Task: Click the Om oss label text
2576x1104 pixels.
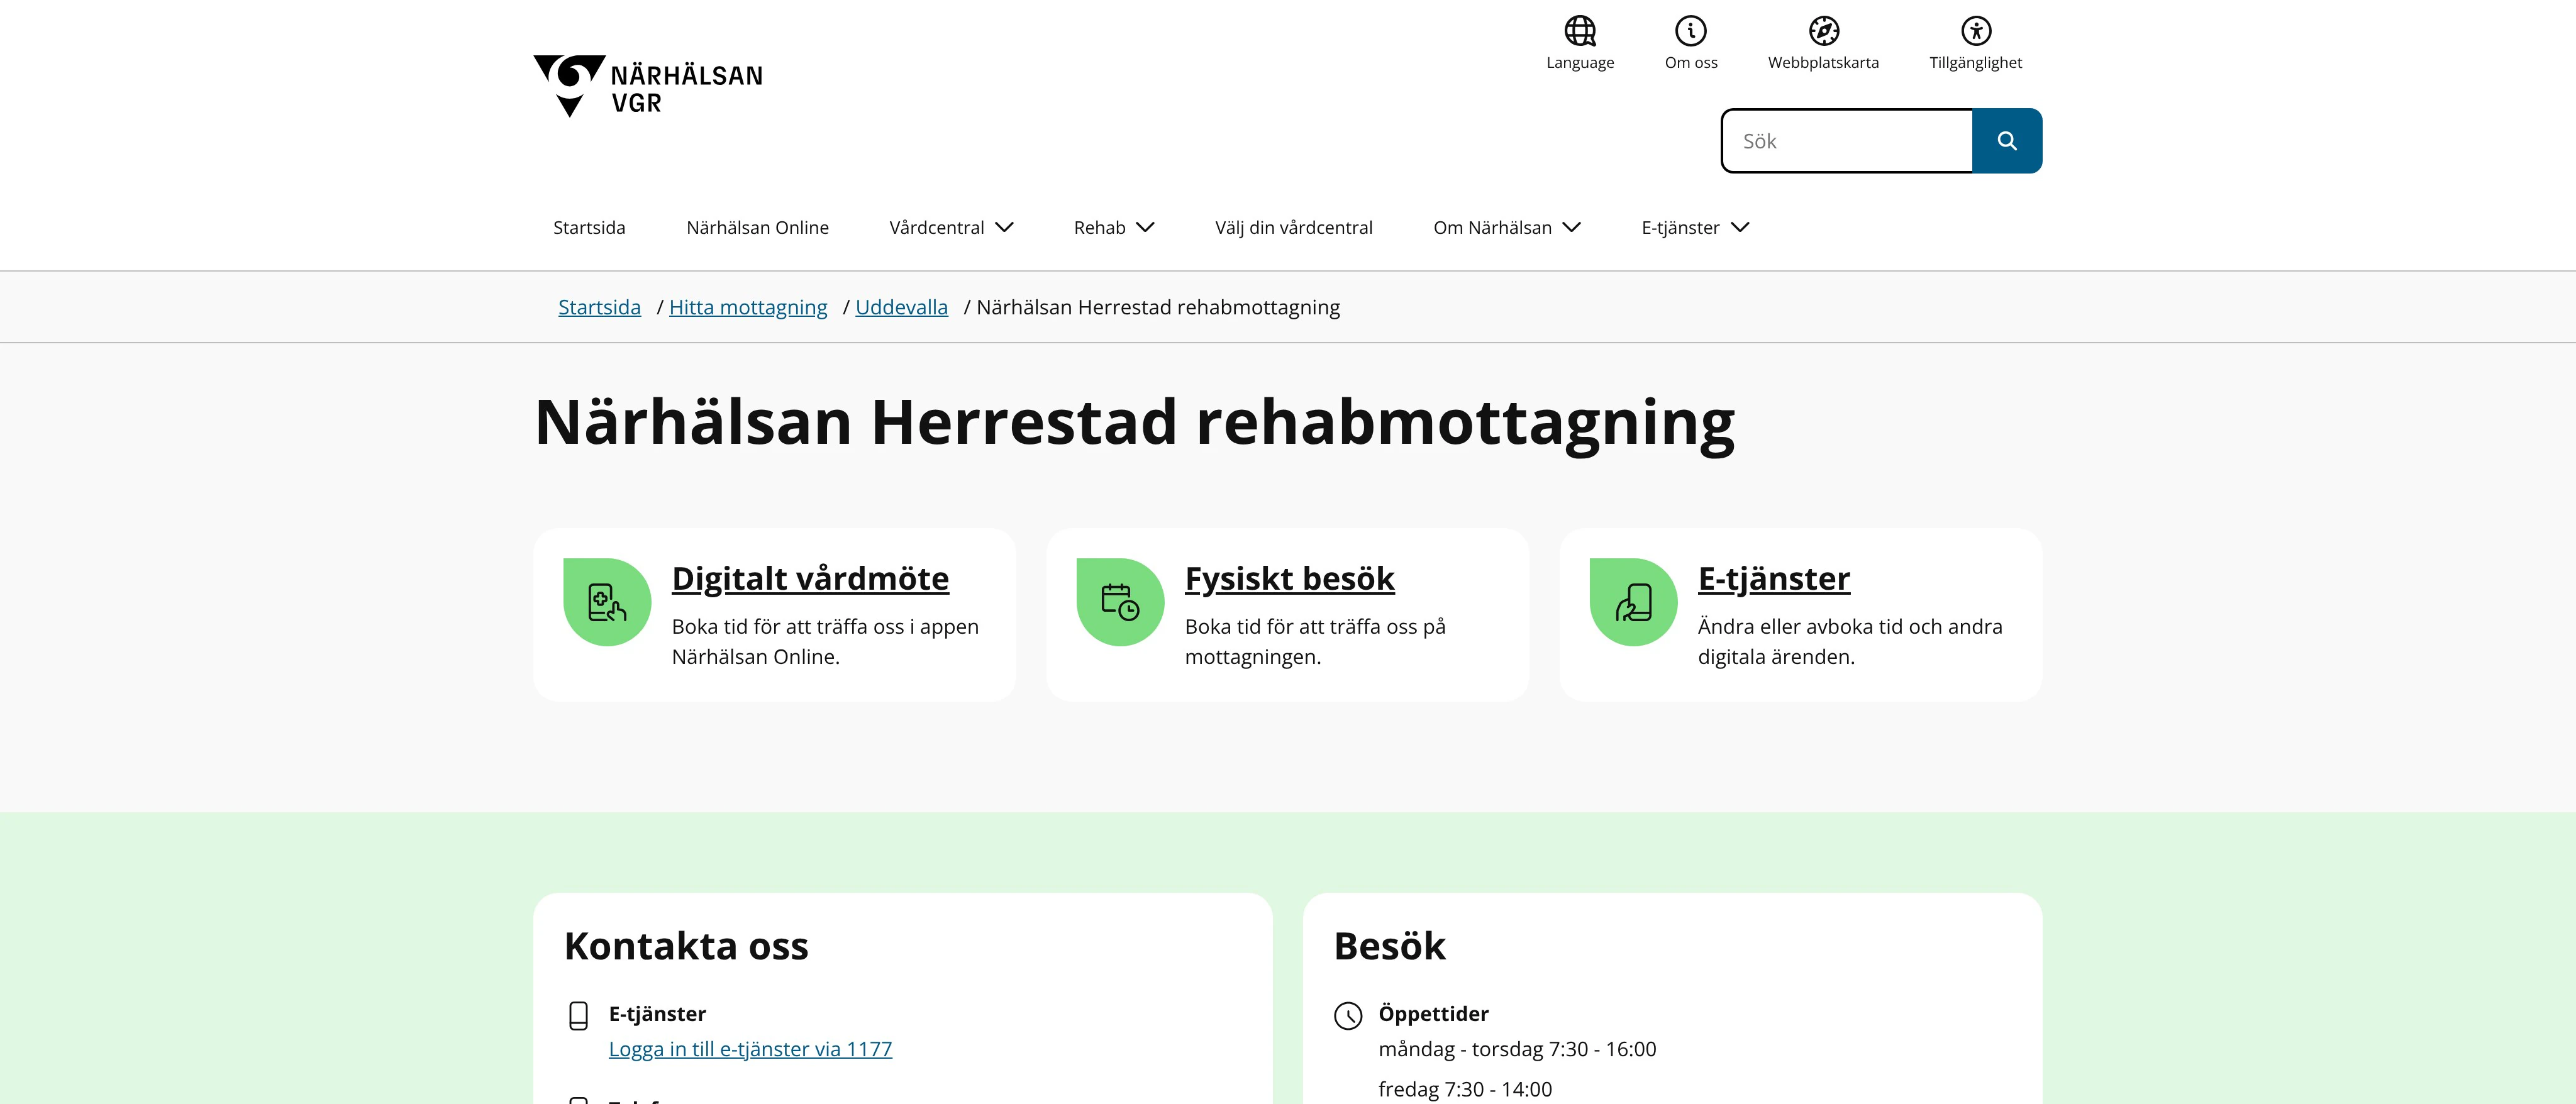Action: coord(1691,63)
